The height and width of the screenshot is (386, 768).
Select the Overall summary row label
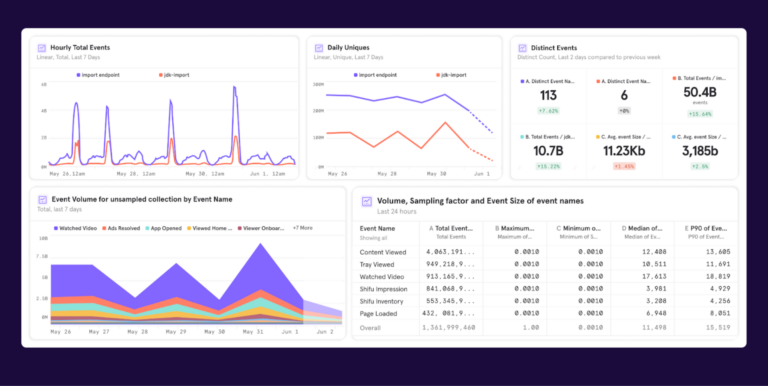click(370, 328)
